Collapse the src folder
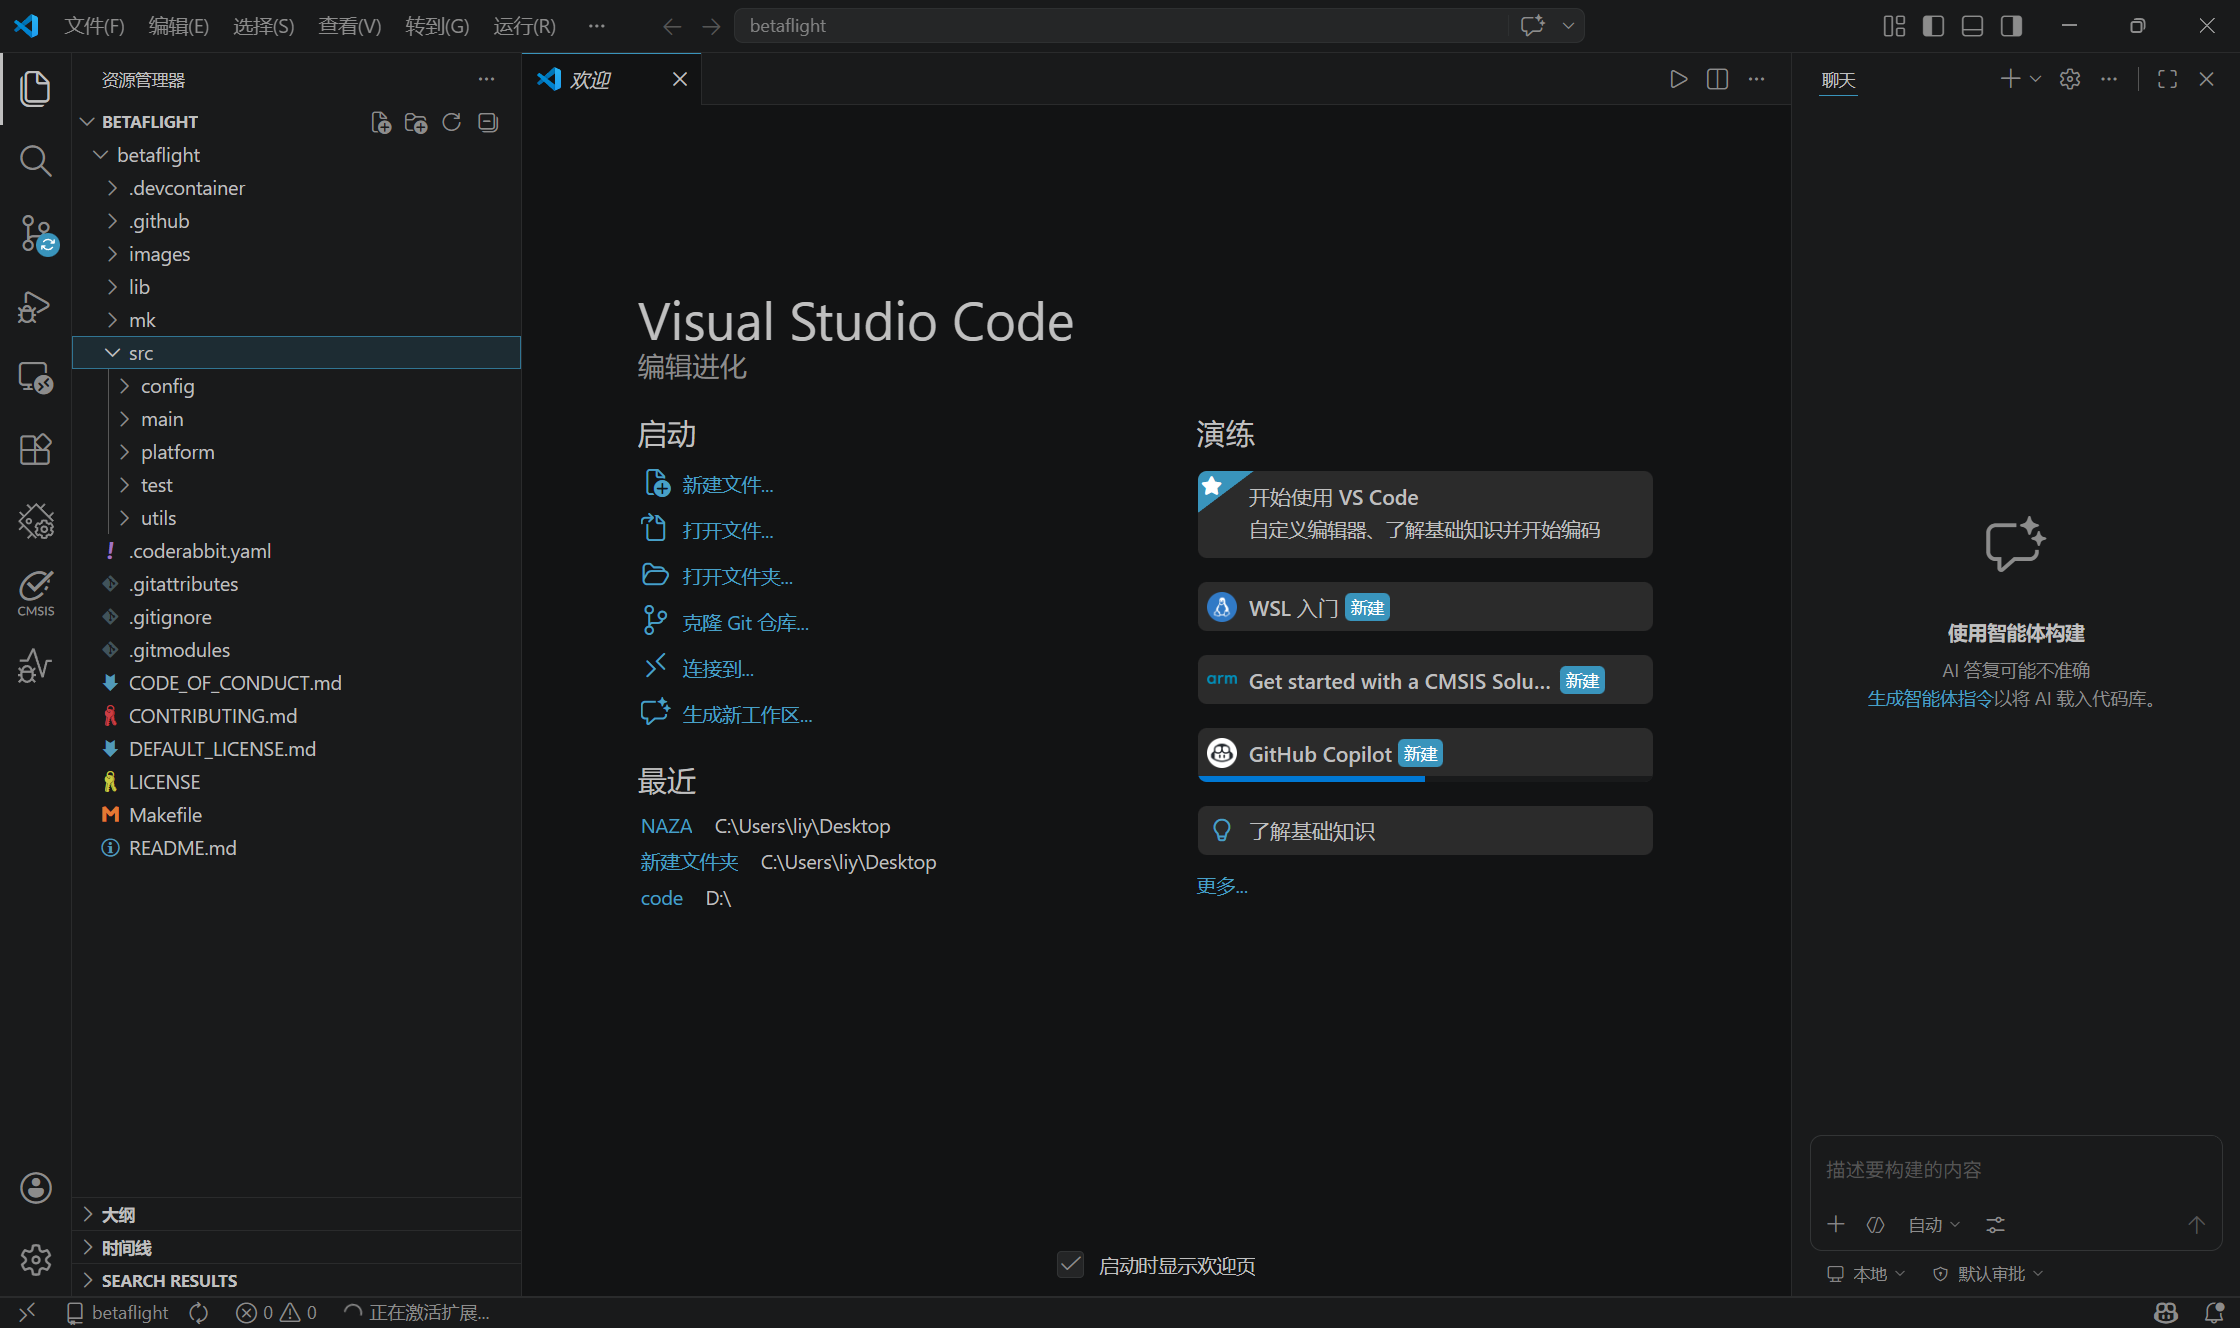Viewport: 2240px width, 1328px height. click(x=296, y=353)
